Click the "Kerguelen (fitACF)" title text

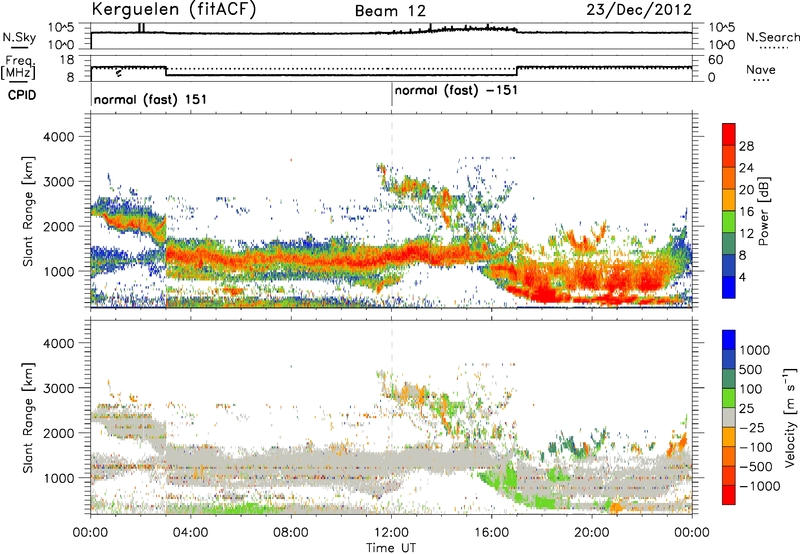pyautogui.click(x=173, y=9)
